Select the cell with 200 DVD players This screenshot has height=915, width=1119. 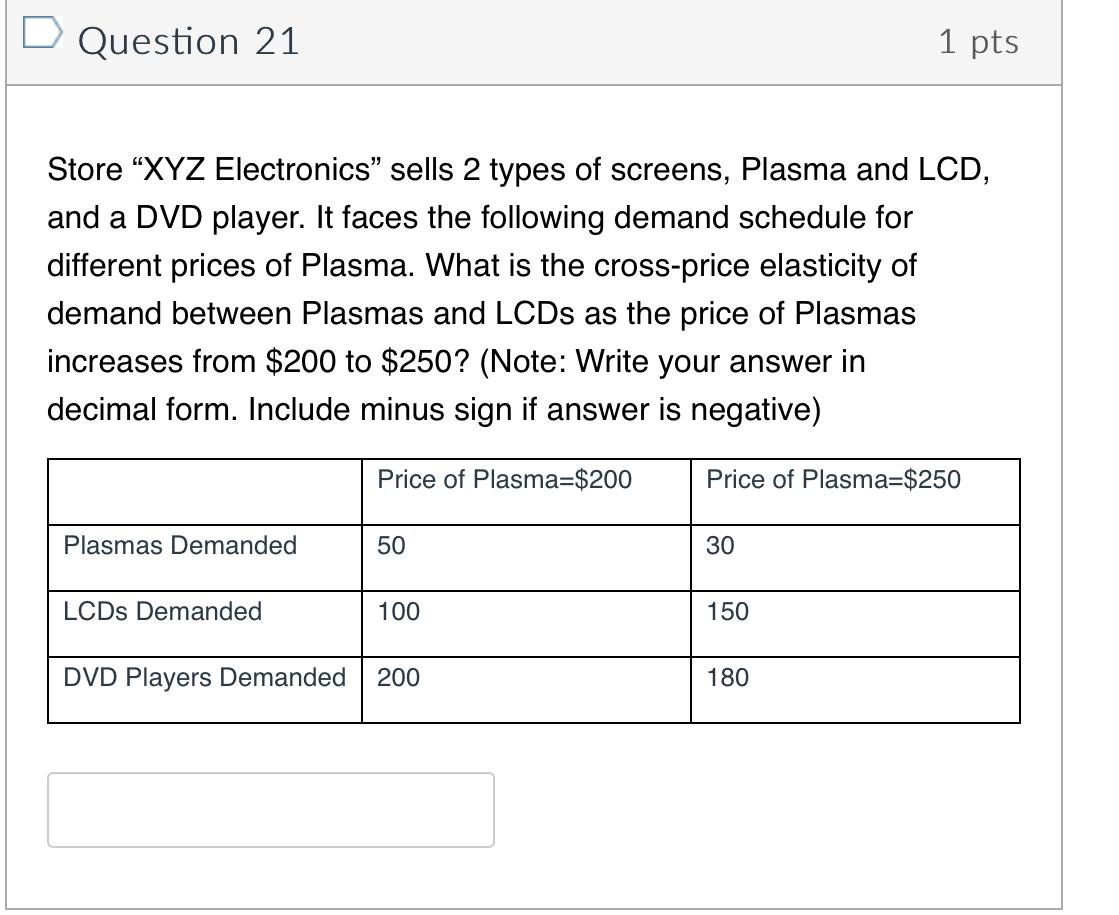coord(397,677)
